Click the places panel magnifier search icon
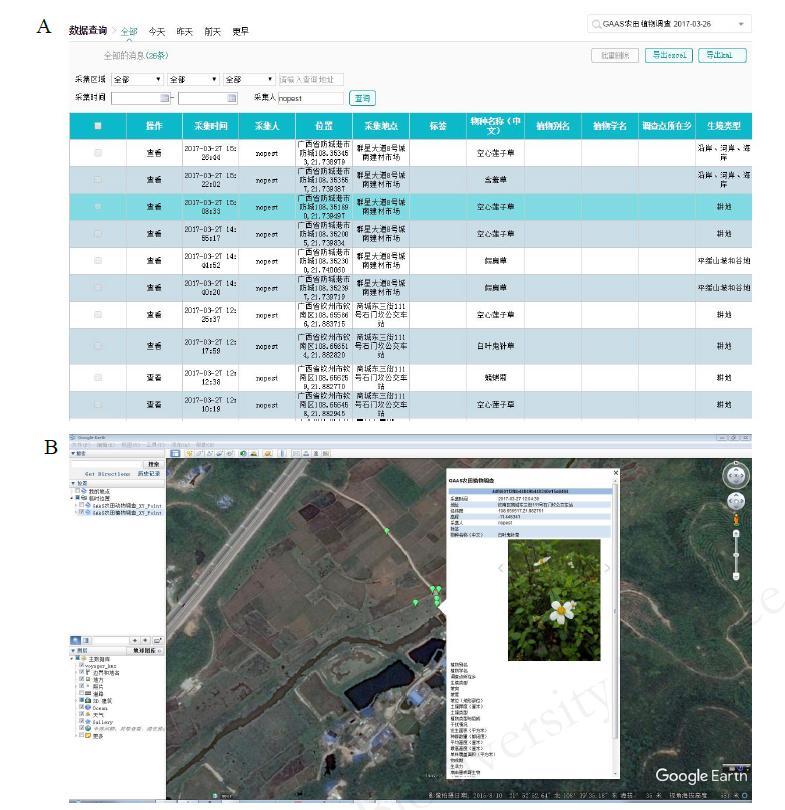Viewport: 785px width, 810px height. [x=75, y=640]
